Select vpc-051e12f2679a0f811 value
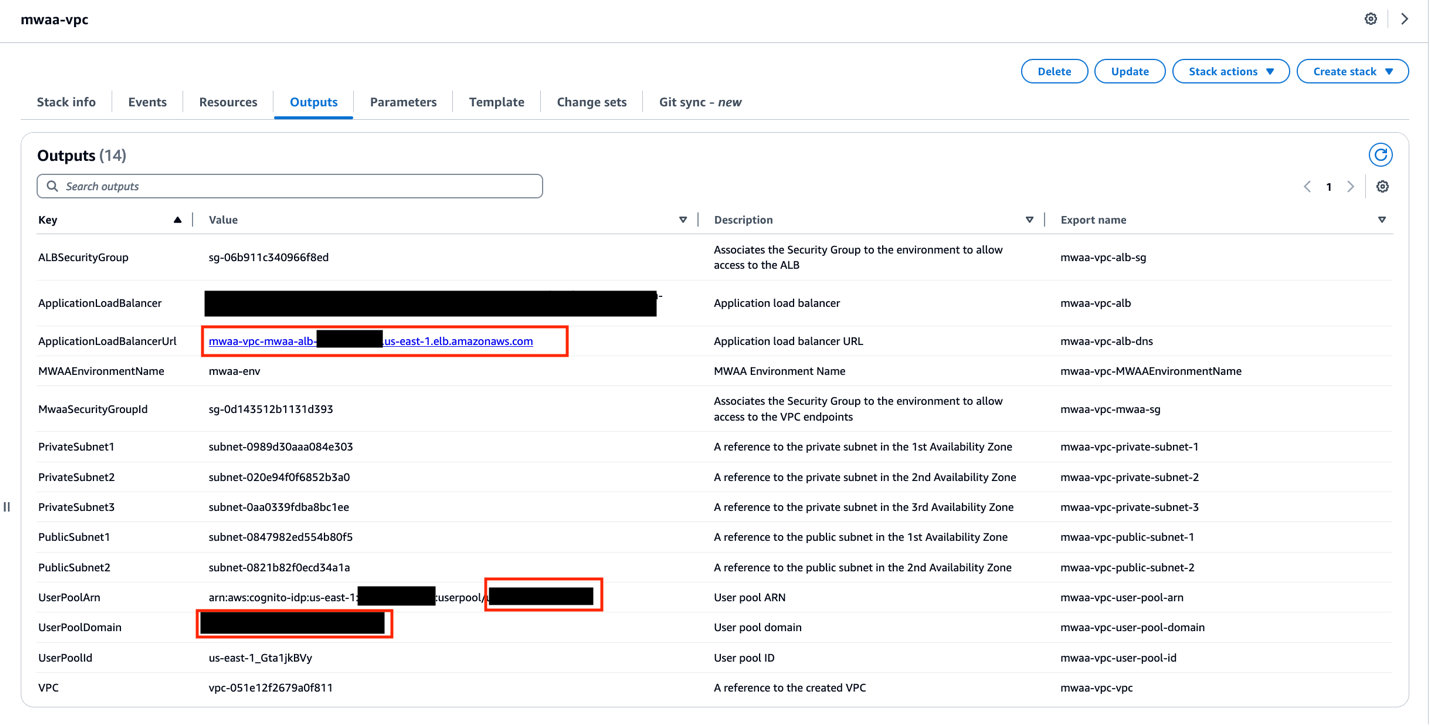Viewport: 1430px width, 727px height. click(x=271, y=689)
